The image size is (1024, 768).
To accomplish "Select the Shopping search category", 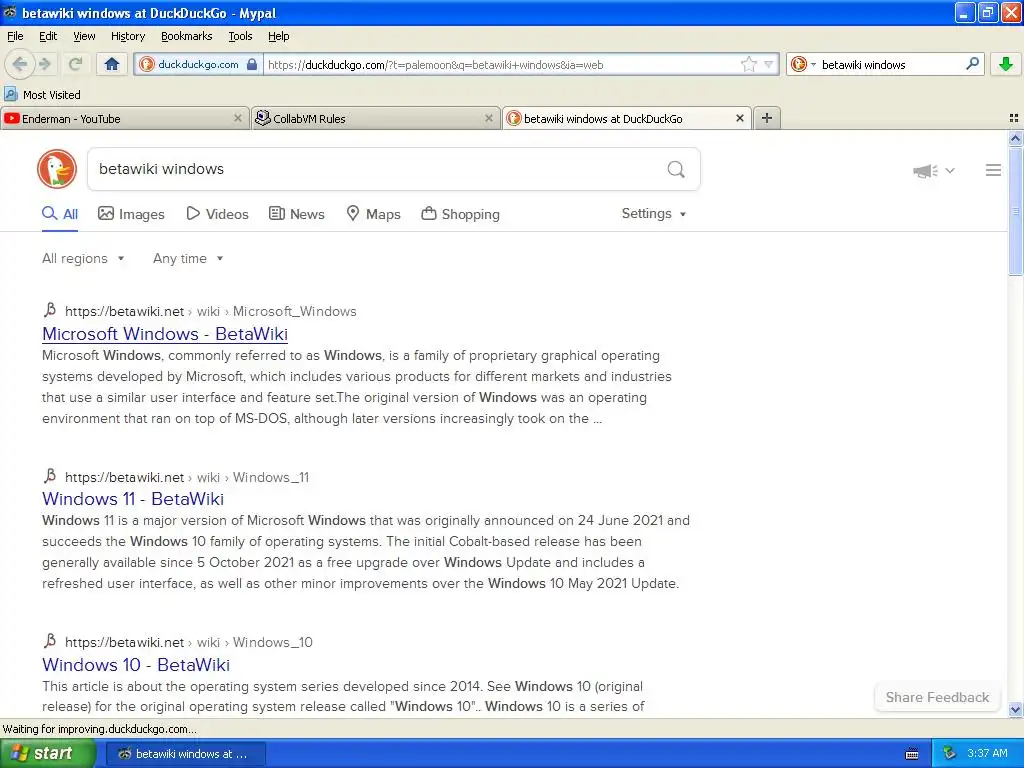I will point(460,214).
